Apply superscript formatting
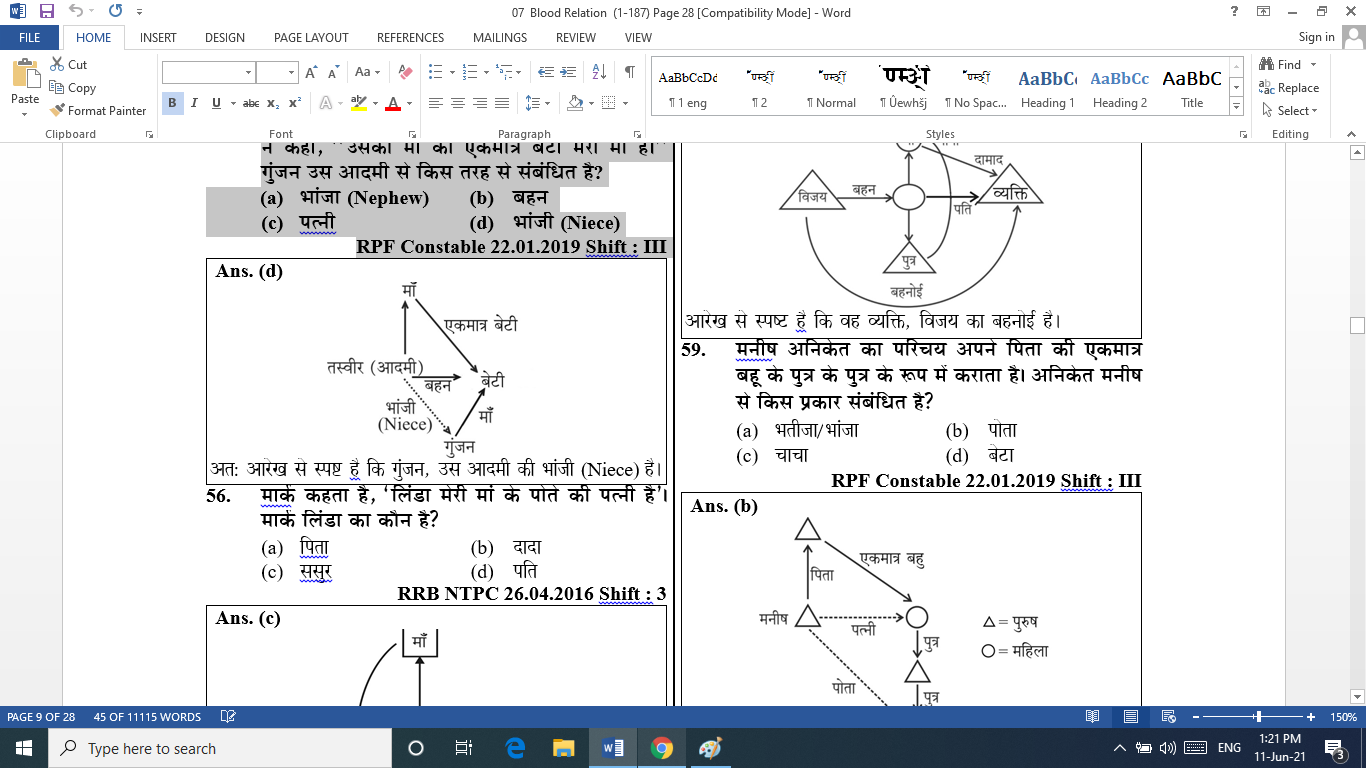Screen dimensions: 1366x768 click(x=295, y=103)
